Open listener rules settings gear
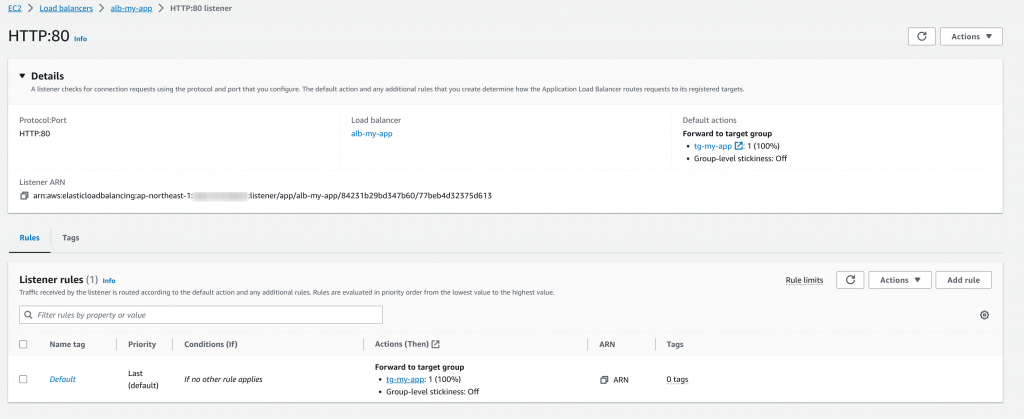 coord(984,315)
